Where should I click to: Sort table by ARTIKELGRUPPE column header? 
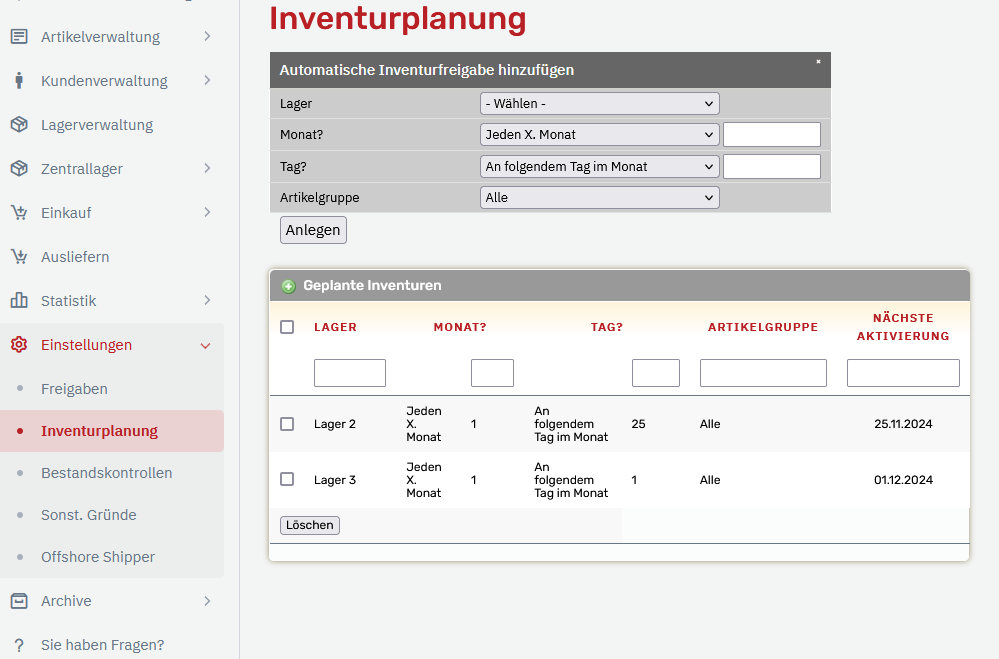(763, 327)
